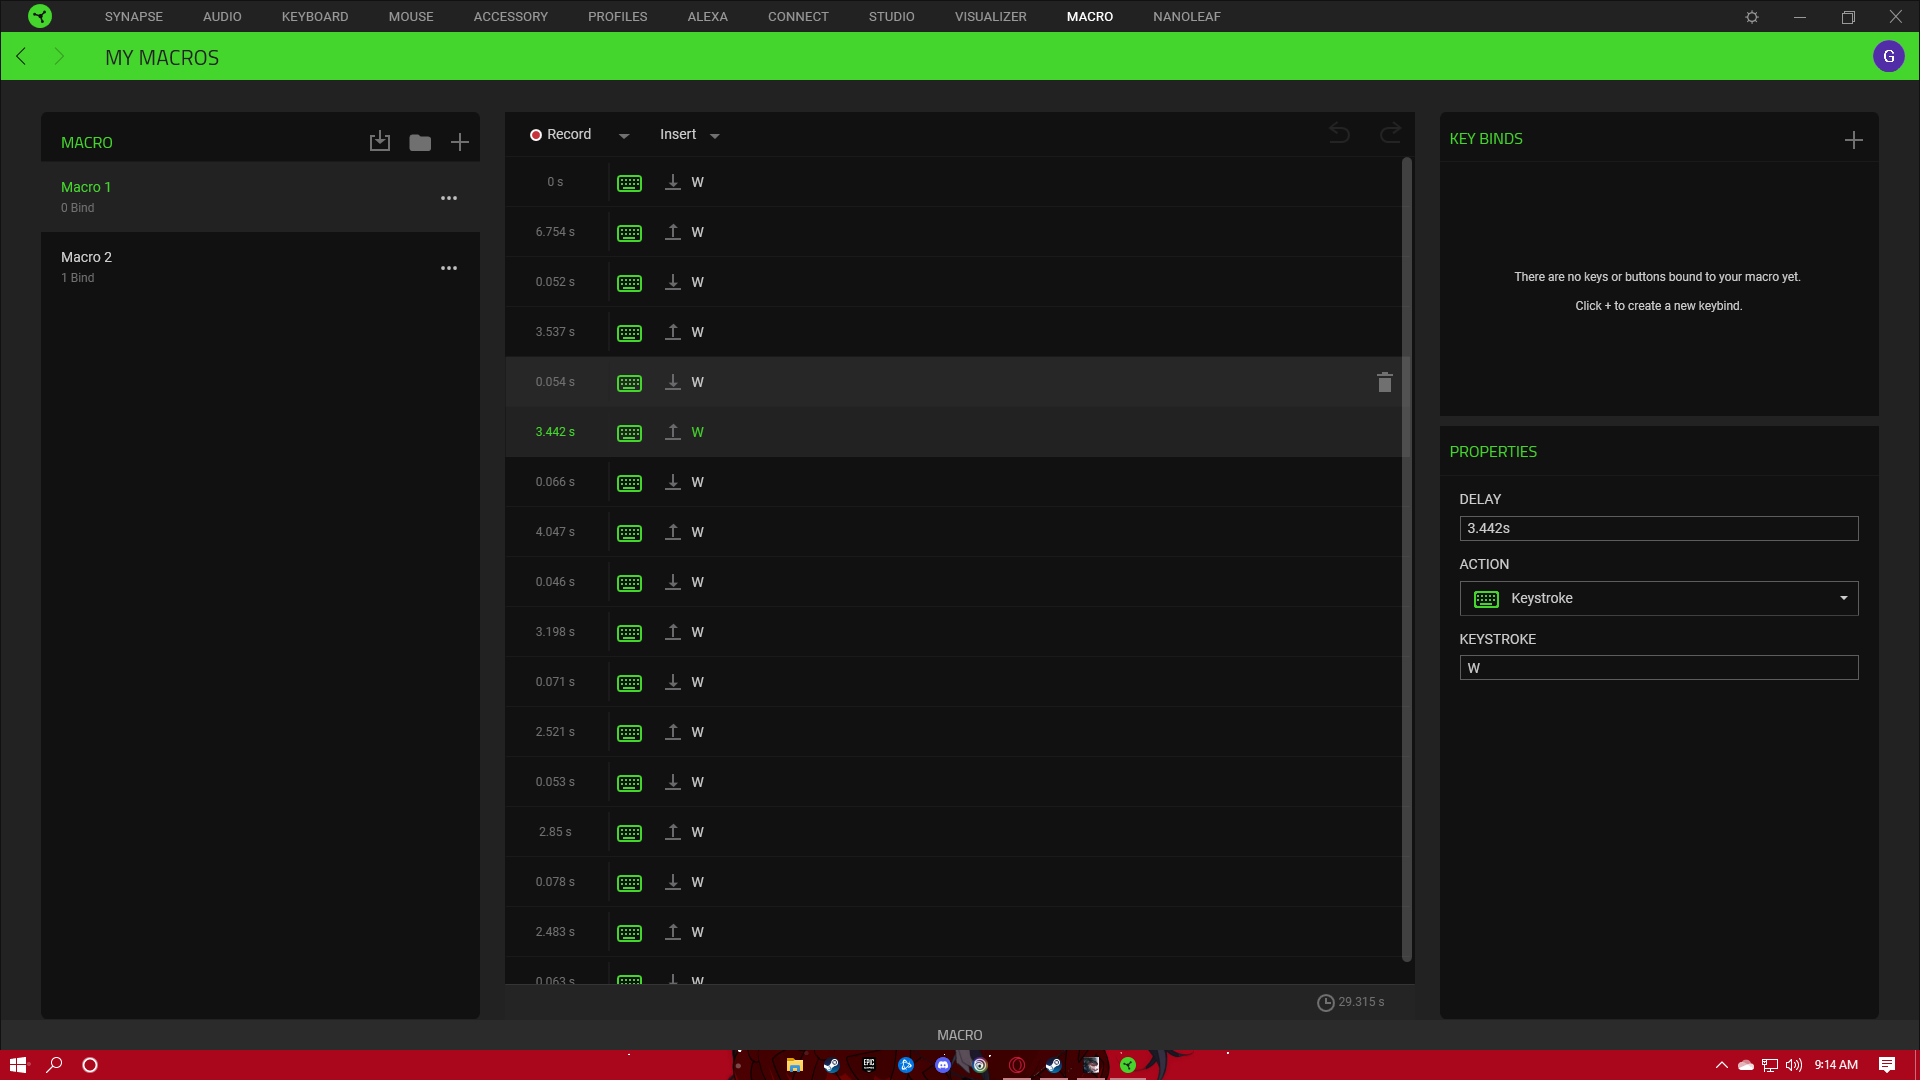This screenshot has height=1080, width=1920.
Task: Add a new keybind with plus icon
Action: 1854,140
